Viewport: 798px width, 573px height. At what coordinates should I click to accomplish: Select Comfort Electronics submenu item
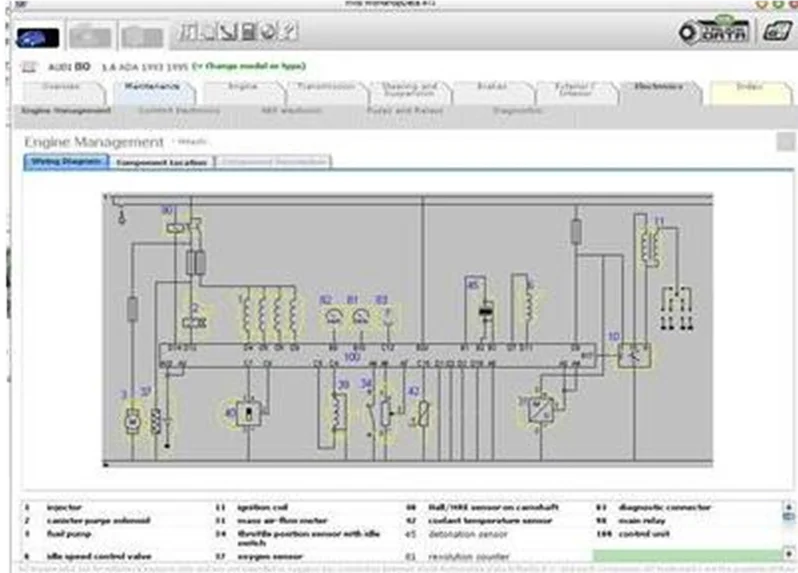coord(179,110)
